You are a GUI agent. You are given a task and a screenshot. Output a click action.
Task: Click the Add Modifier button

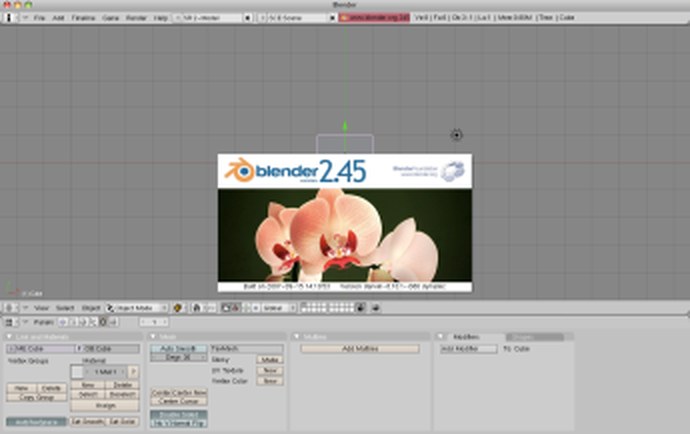[x=469, y=349]
